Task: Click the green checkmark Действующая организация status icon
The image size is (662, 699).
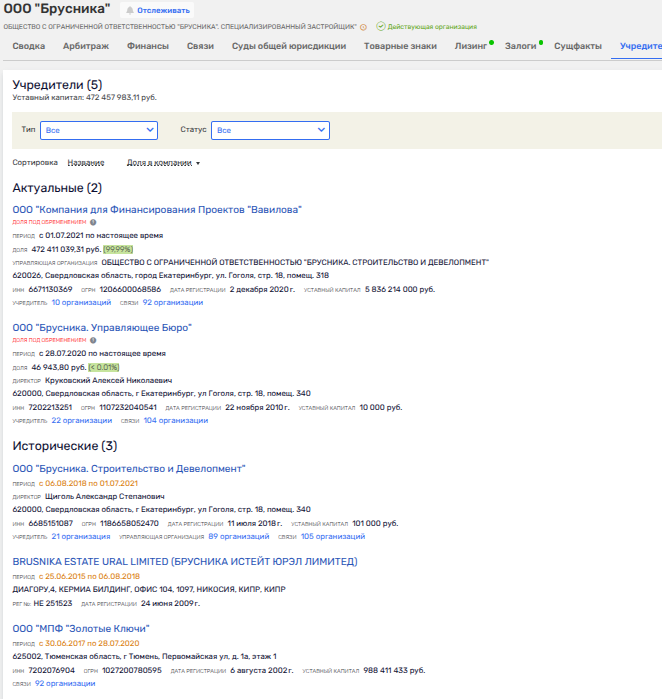Action: pyautogui.click(x=380, y=27)
